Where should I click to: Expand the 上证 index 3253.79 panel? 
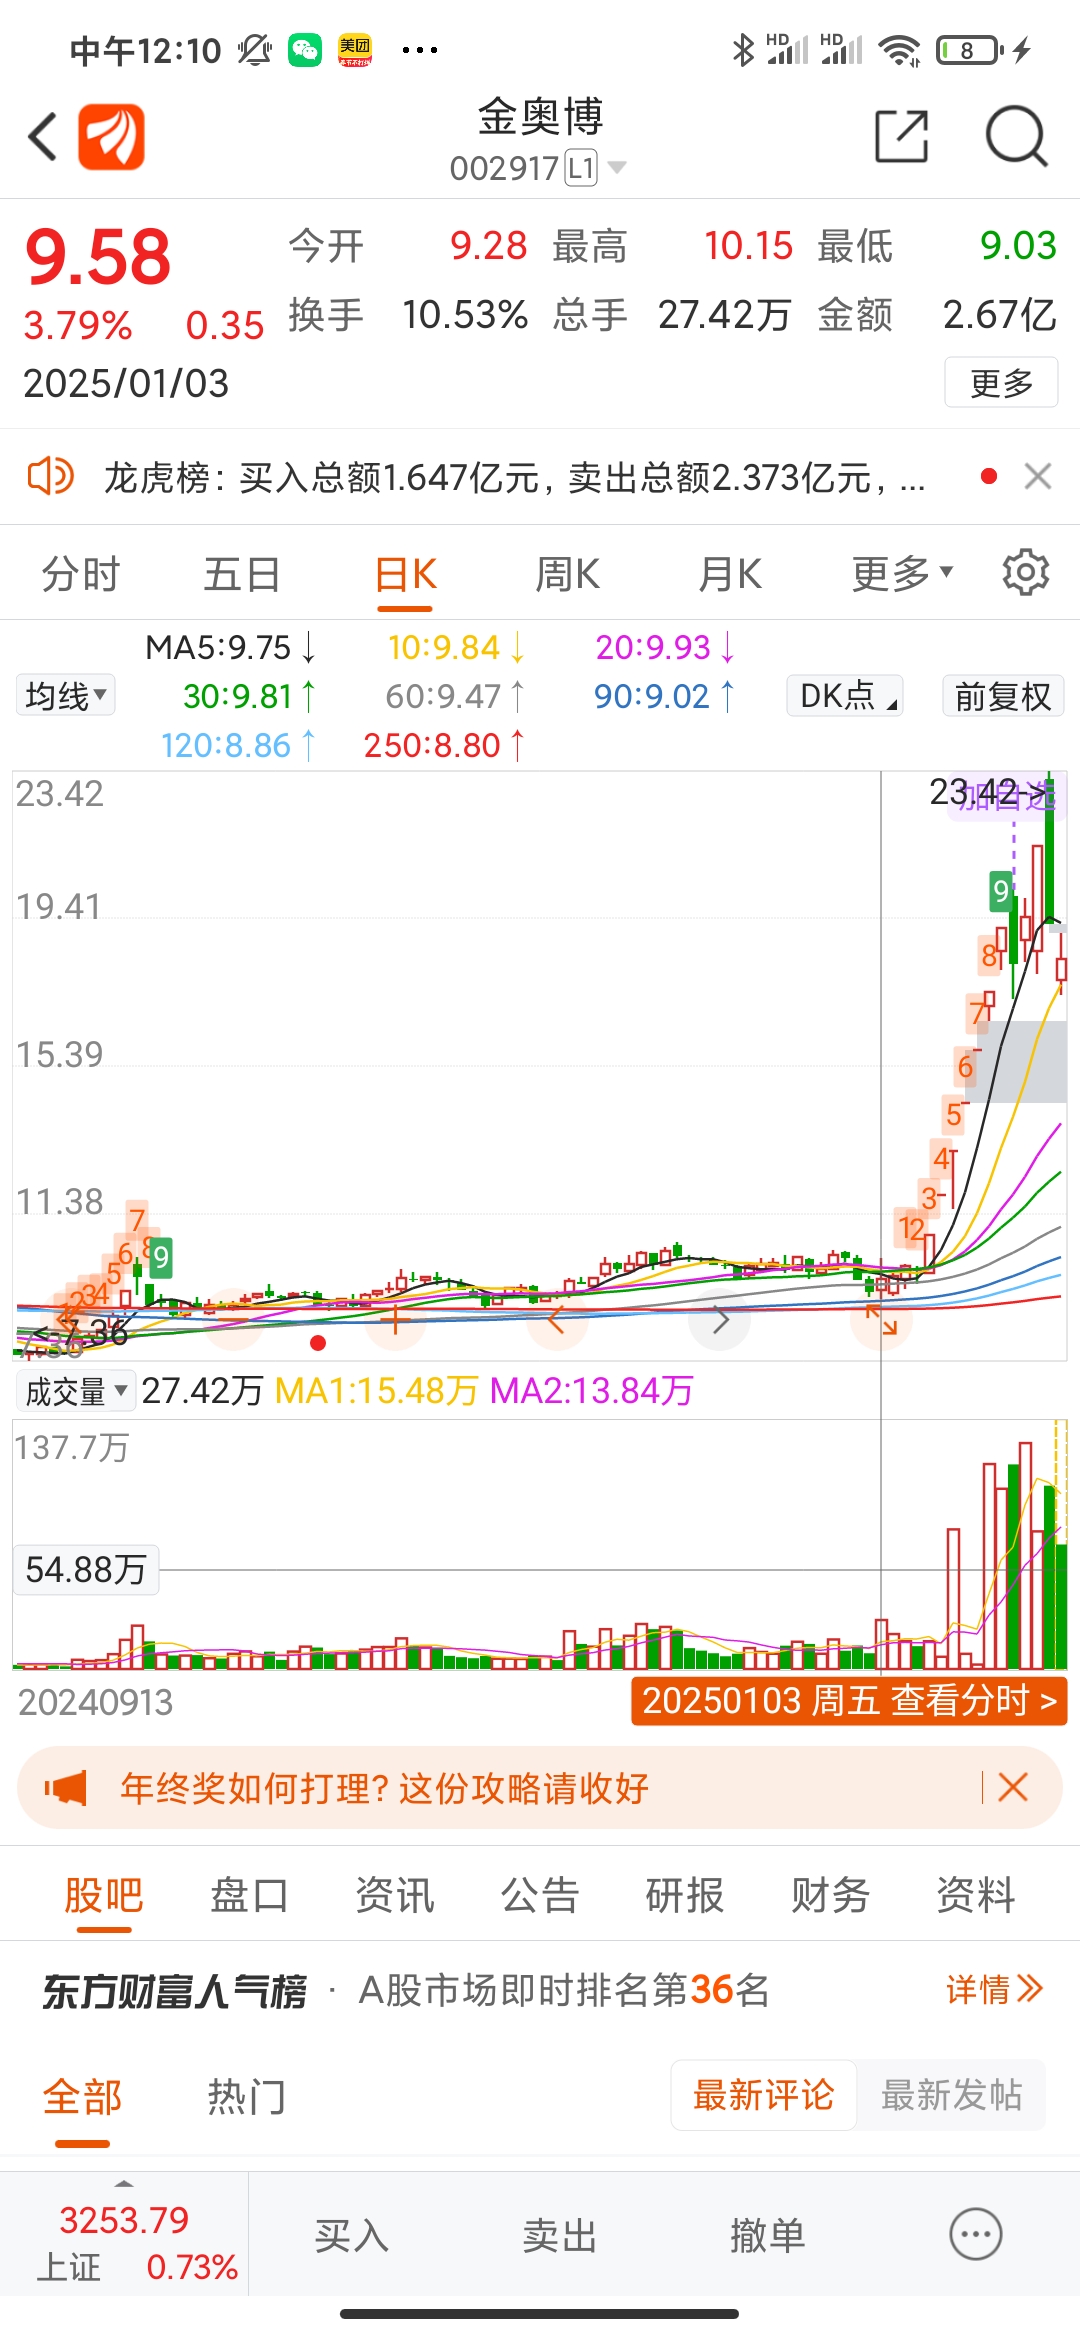(x=124, y=2233)
